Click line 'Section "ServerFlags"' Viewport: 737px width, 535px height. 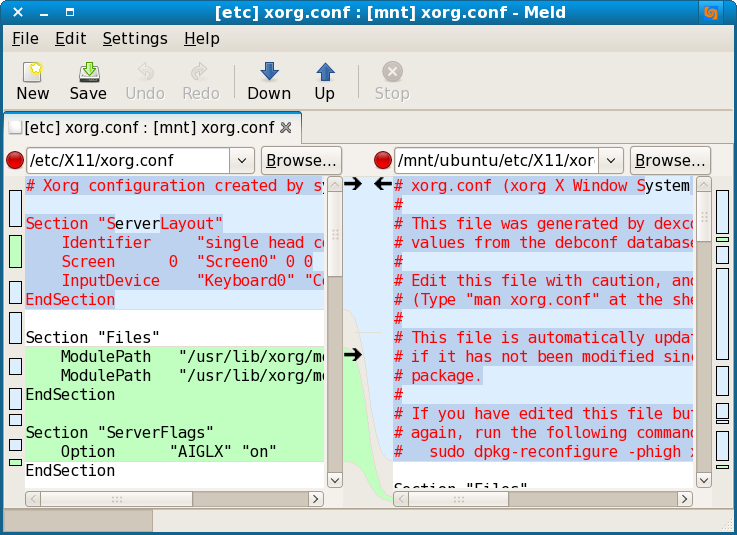pyautogui.click(x=119, y=433)
